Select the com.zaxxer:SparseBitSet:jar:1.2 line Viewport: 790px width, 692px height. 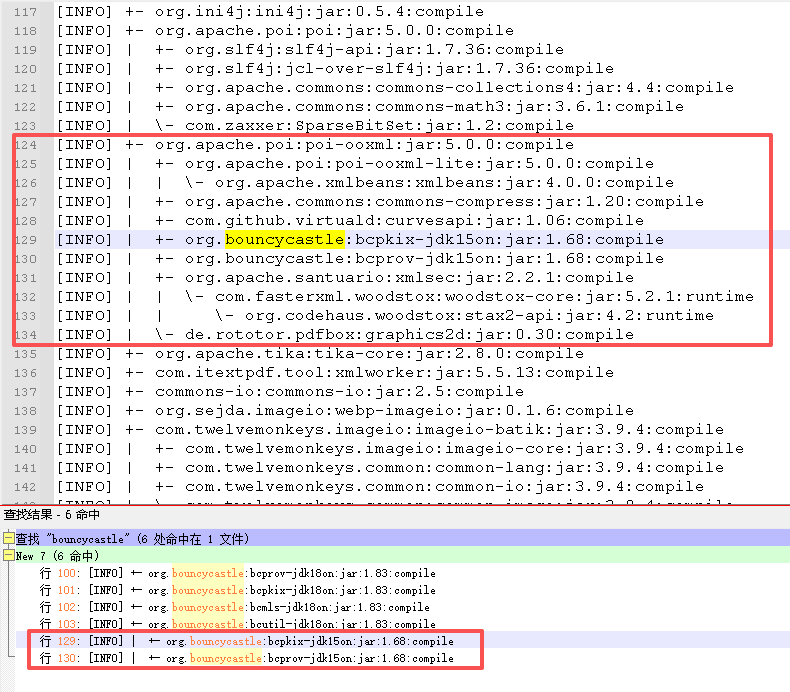[315, 125]
